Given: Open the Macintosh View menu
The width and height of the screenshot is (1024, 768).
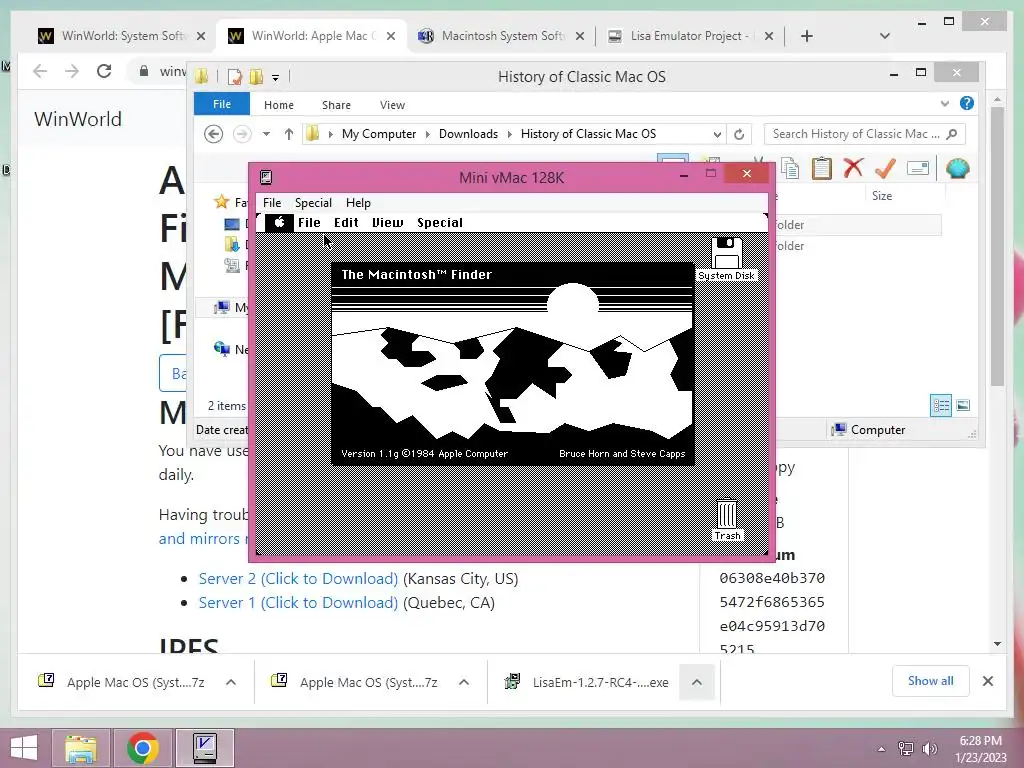Looking at the screenshot, I should click(x=388, y=223).
